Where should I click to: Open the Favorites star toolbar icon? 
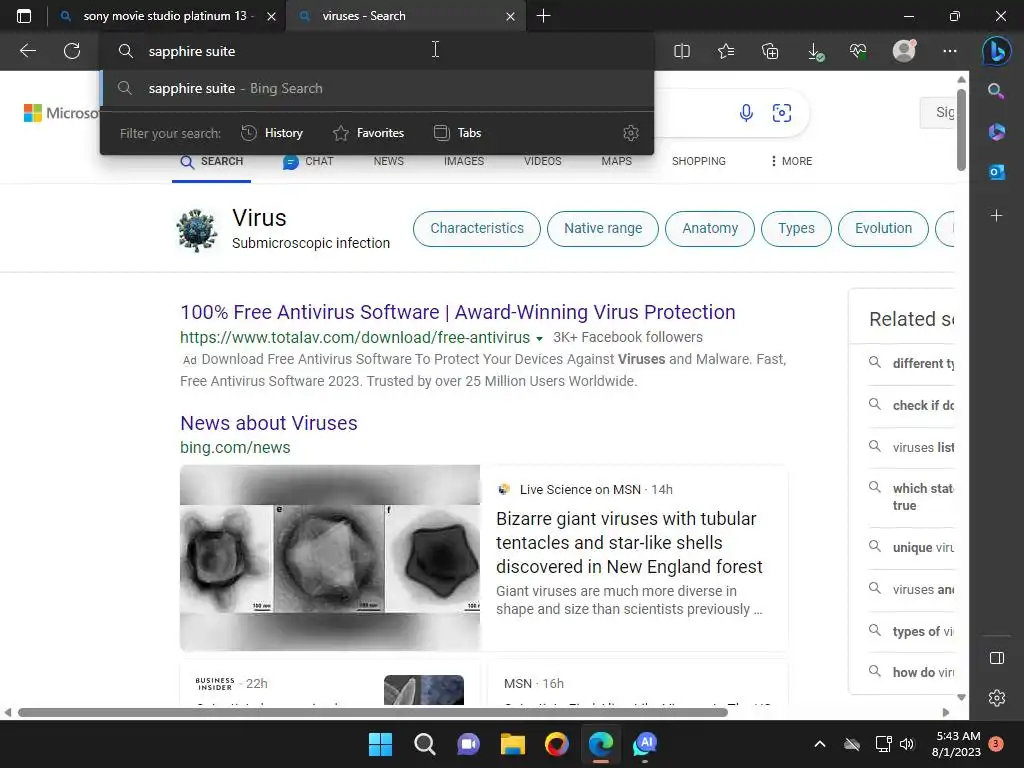click(726, 51)
